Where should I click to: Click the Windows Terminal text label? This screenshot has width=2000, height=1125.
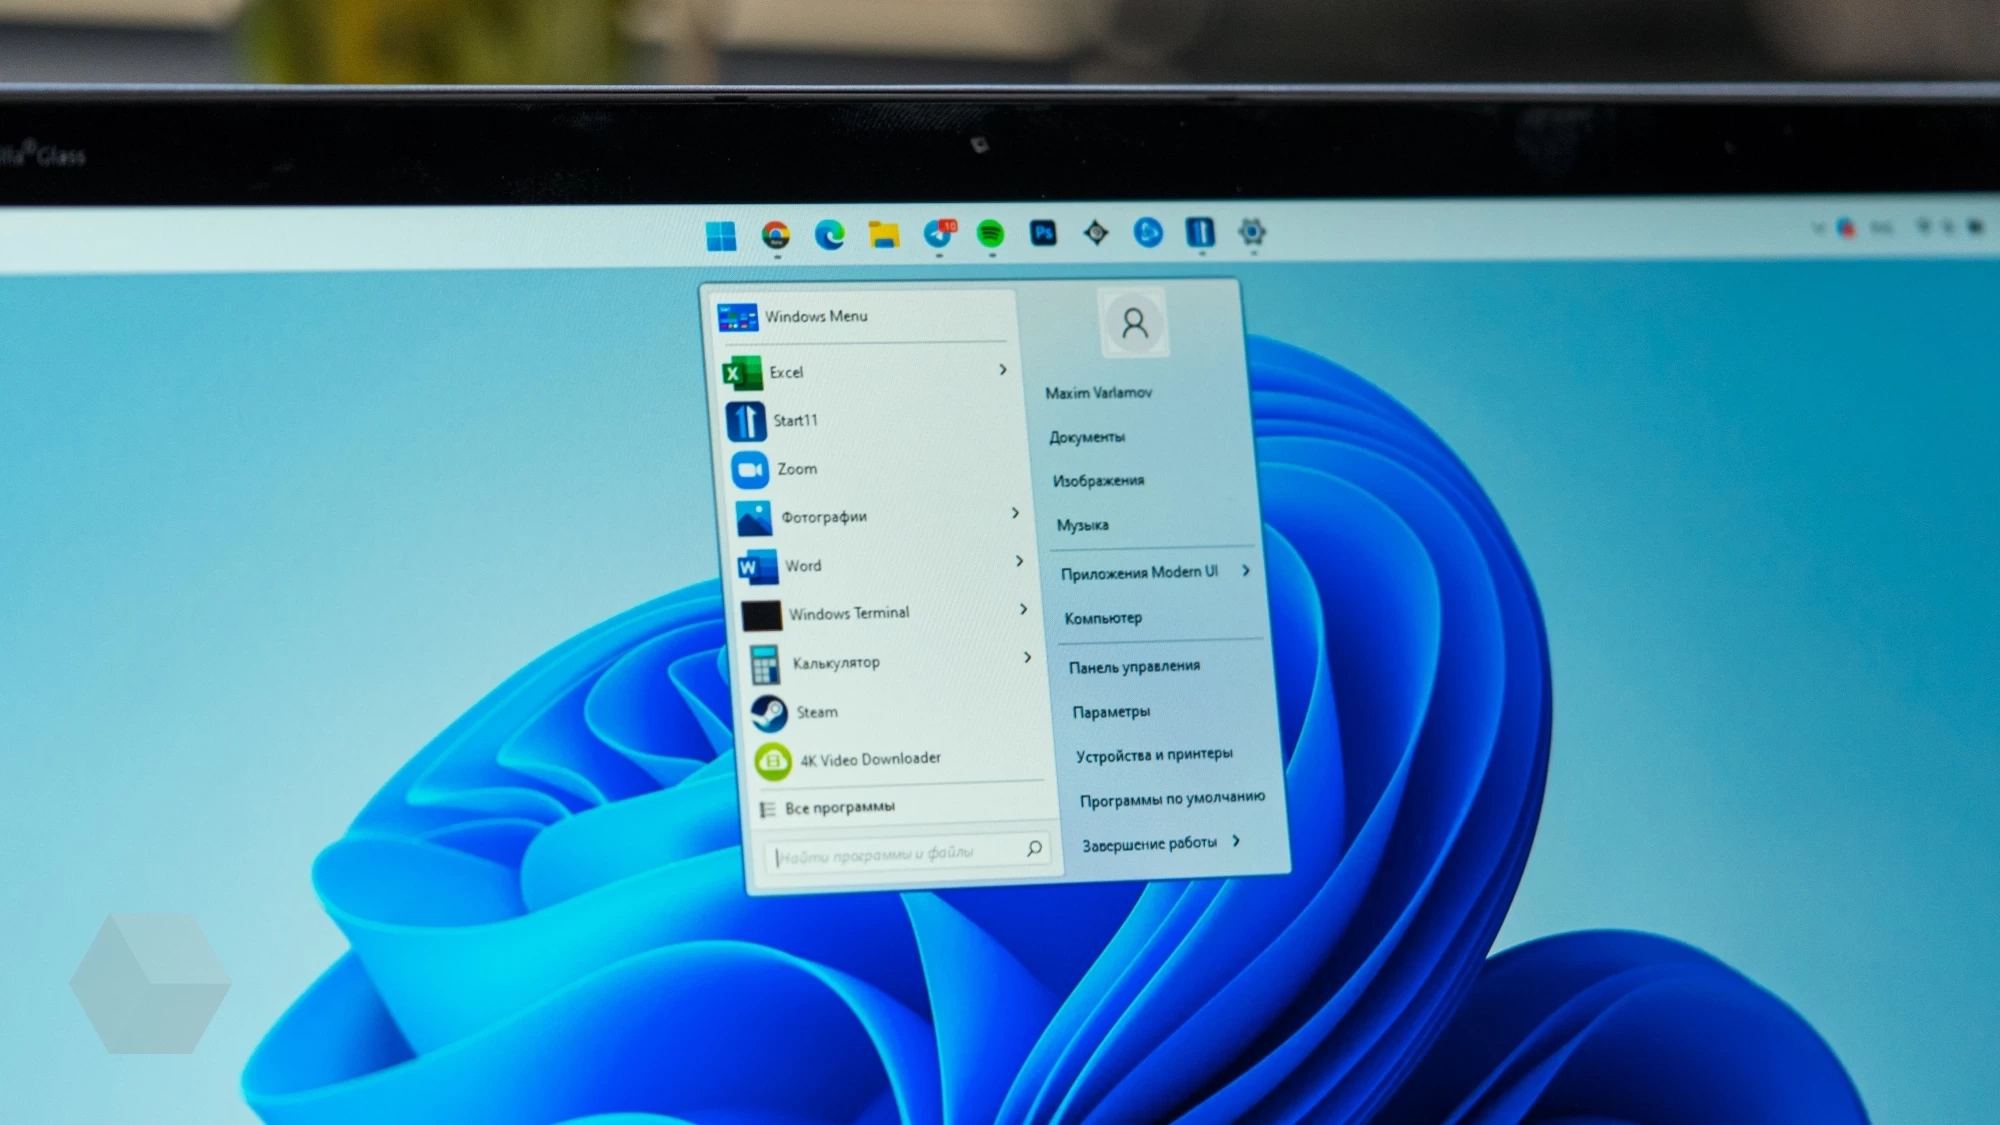coord(849,613)
